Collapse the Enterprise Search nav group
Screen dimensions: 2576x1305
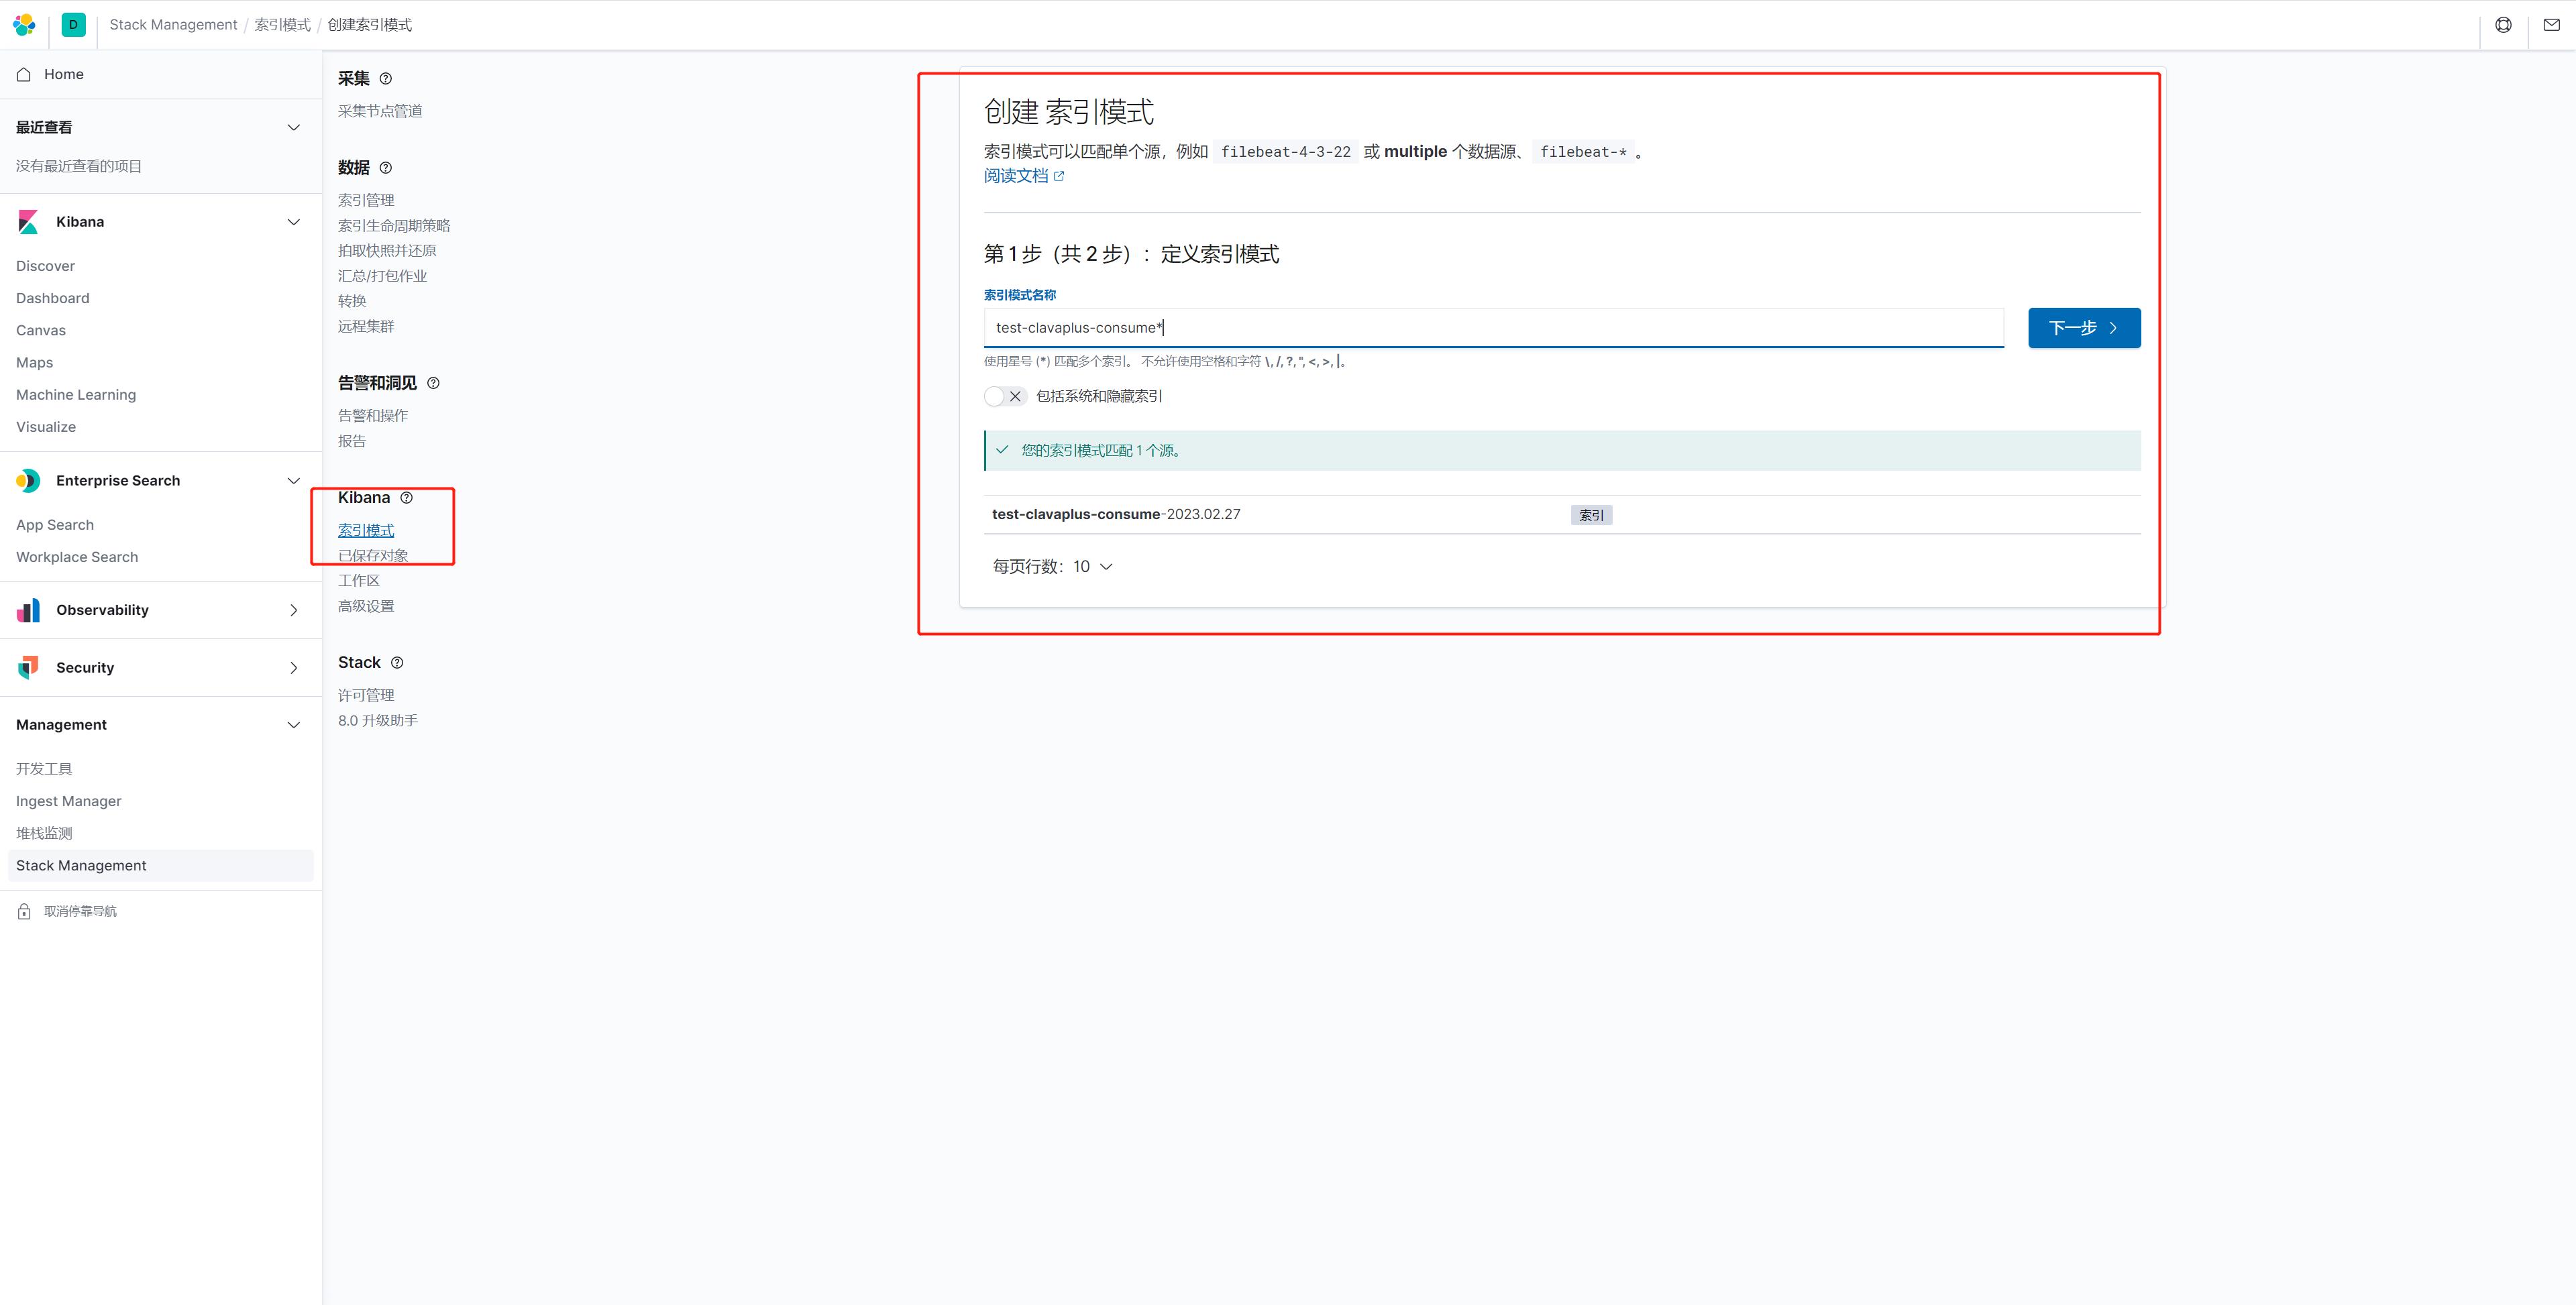pyautogui.click(x=293, y=481)
